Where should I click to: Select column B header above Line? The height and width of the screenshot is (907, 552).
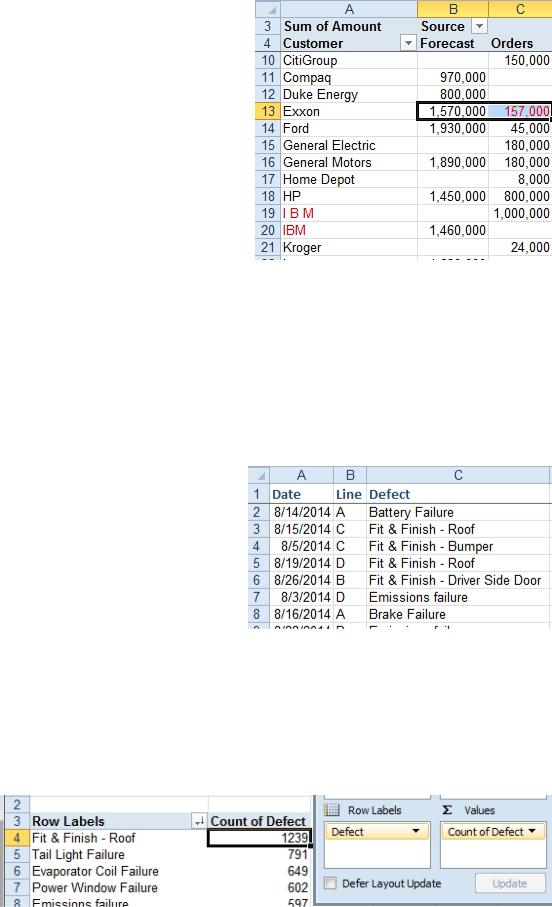[x=350, y=475]
